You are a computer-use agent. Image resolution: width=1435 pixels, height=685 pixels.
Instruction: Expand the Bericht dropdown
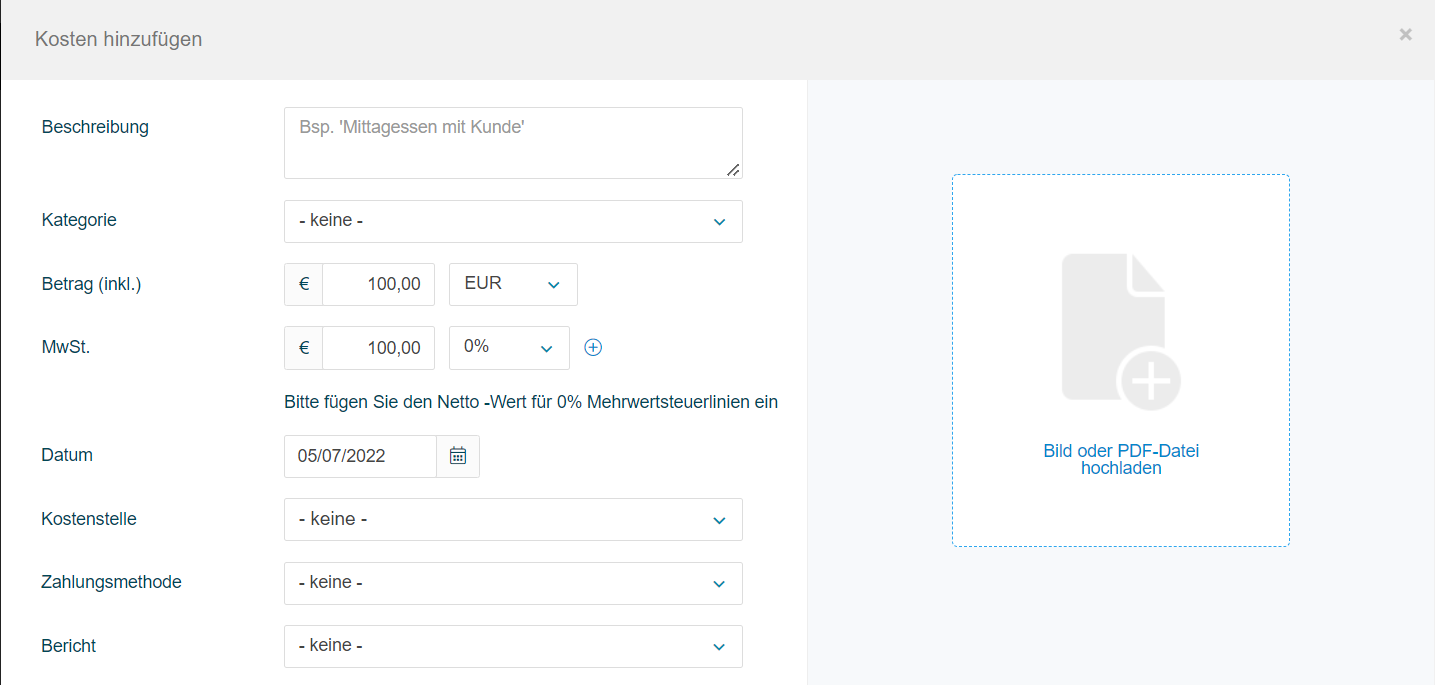click(513, 646)
